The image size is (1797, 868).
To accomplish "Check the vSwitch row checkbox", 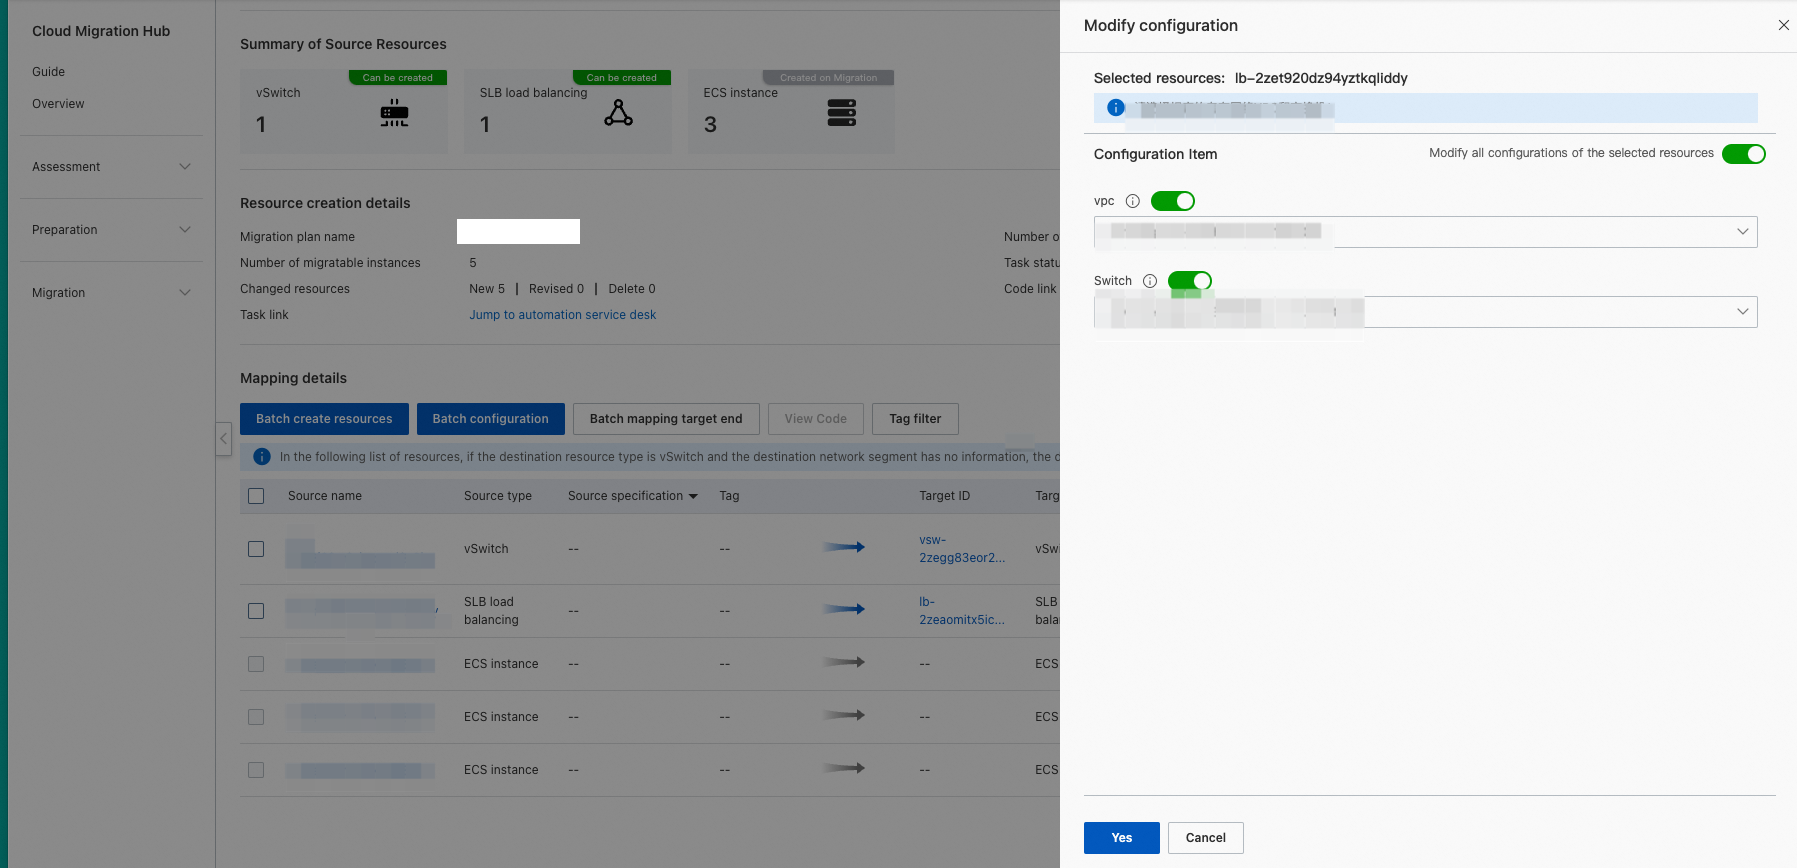I will pos(256,549).
